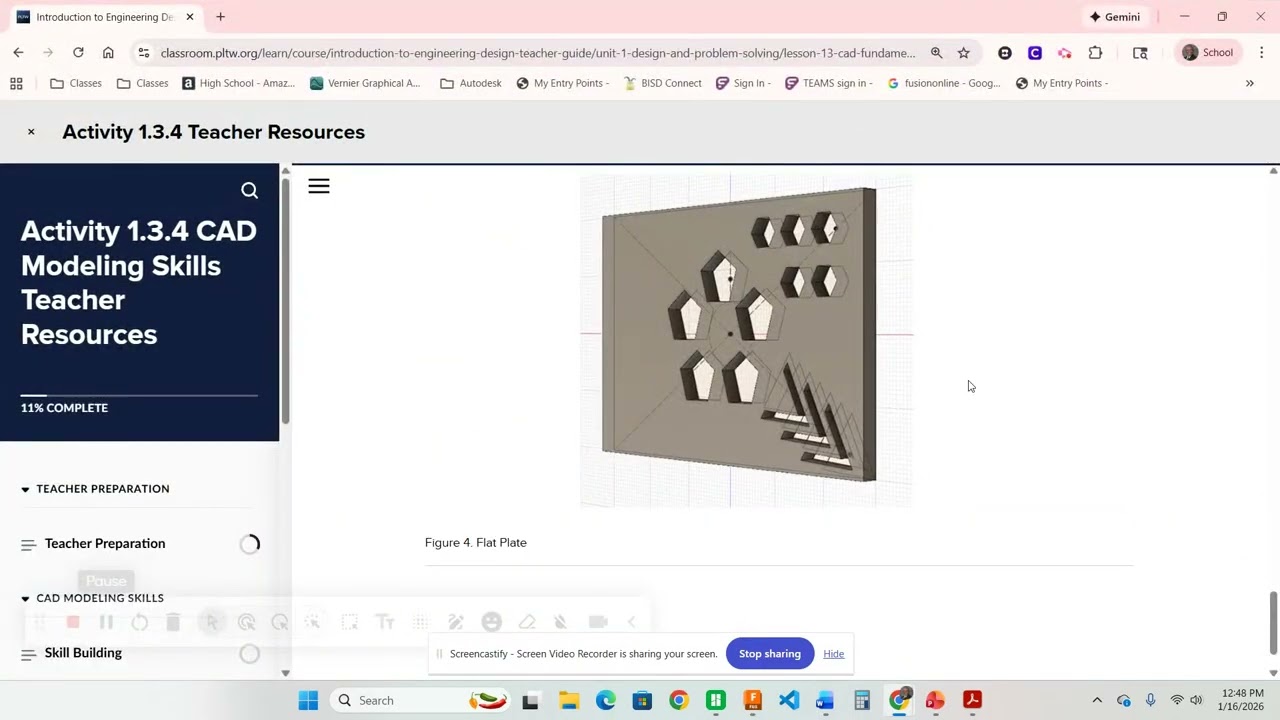Collapse the TEACHER PREPARATION section
This screenshot has width=1280, height=720.
(x=25, y=489)
